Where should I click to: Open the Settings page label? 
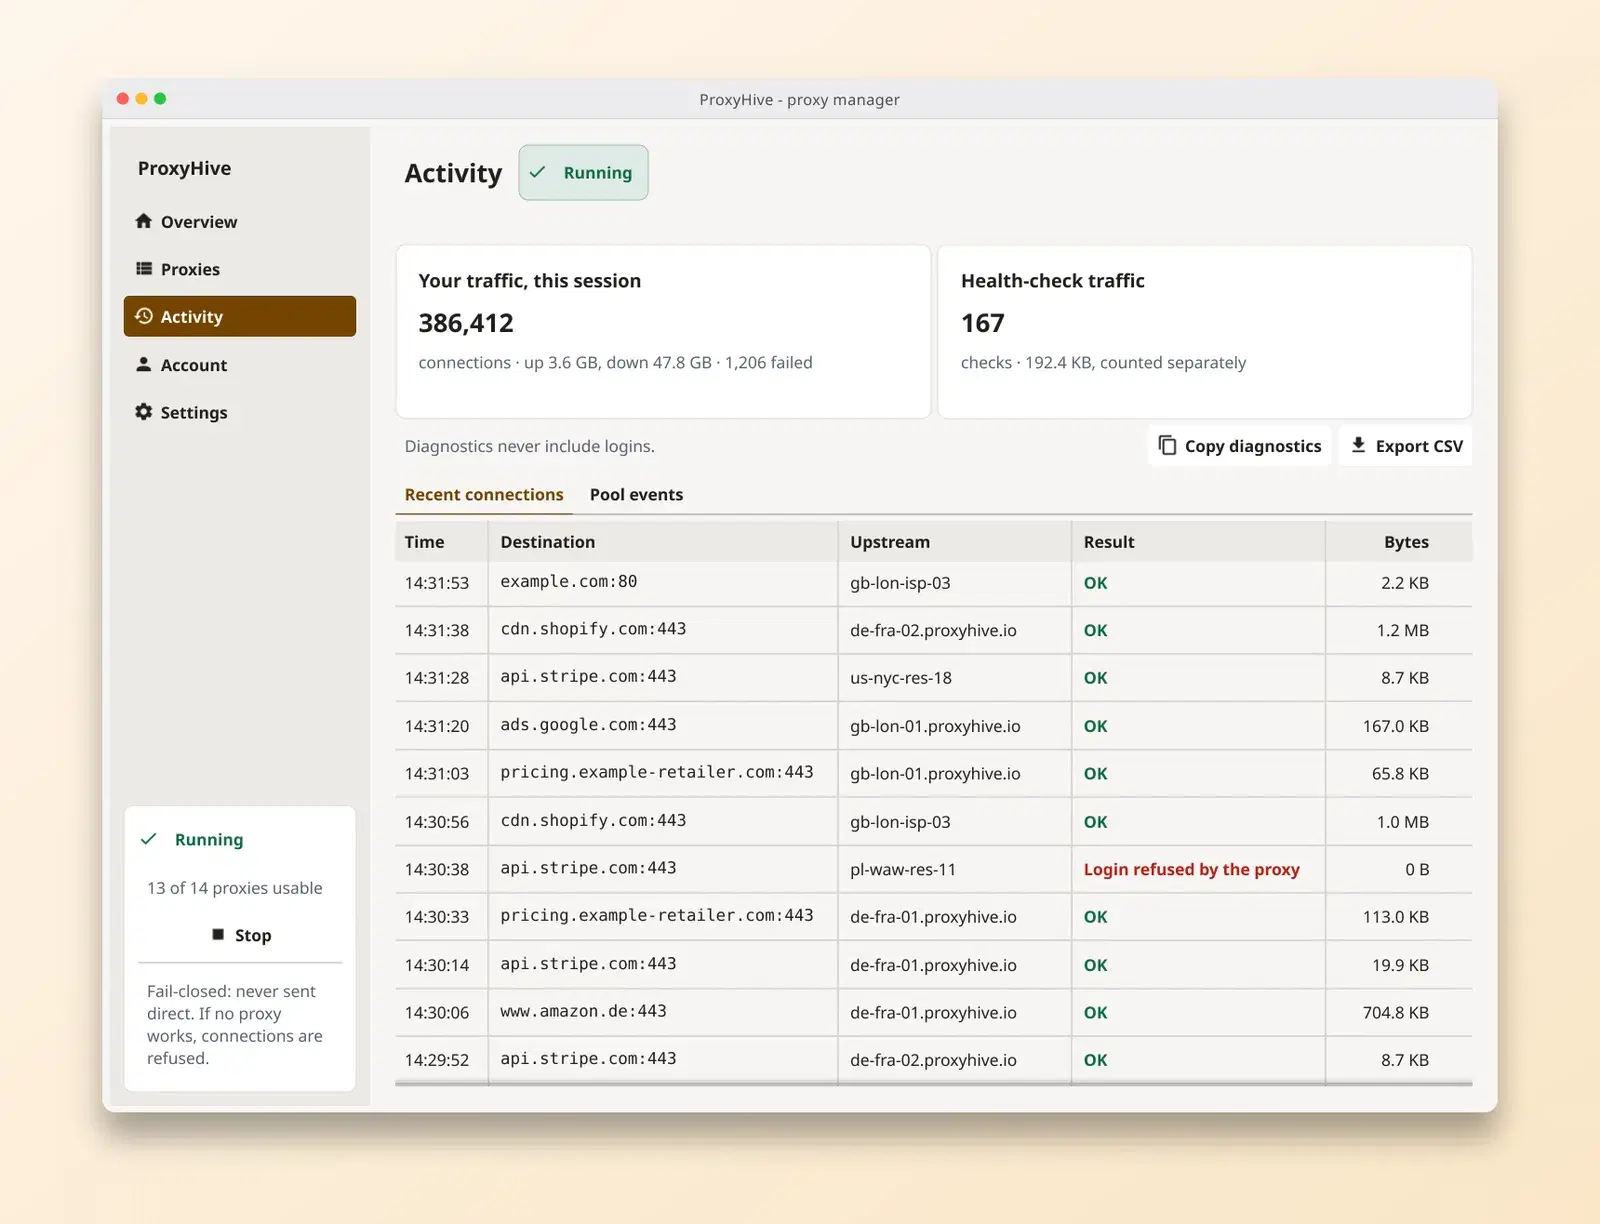[194, 412]
